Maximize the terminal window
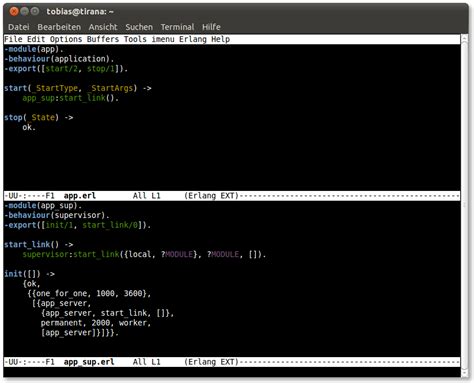474x383 pixels. [x=35, y=12]
